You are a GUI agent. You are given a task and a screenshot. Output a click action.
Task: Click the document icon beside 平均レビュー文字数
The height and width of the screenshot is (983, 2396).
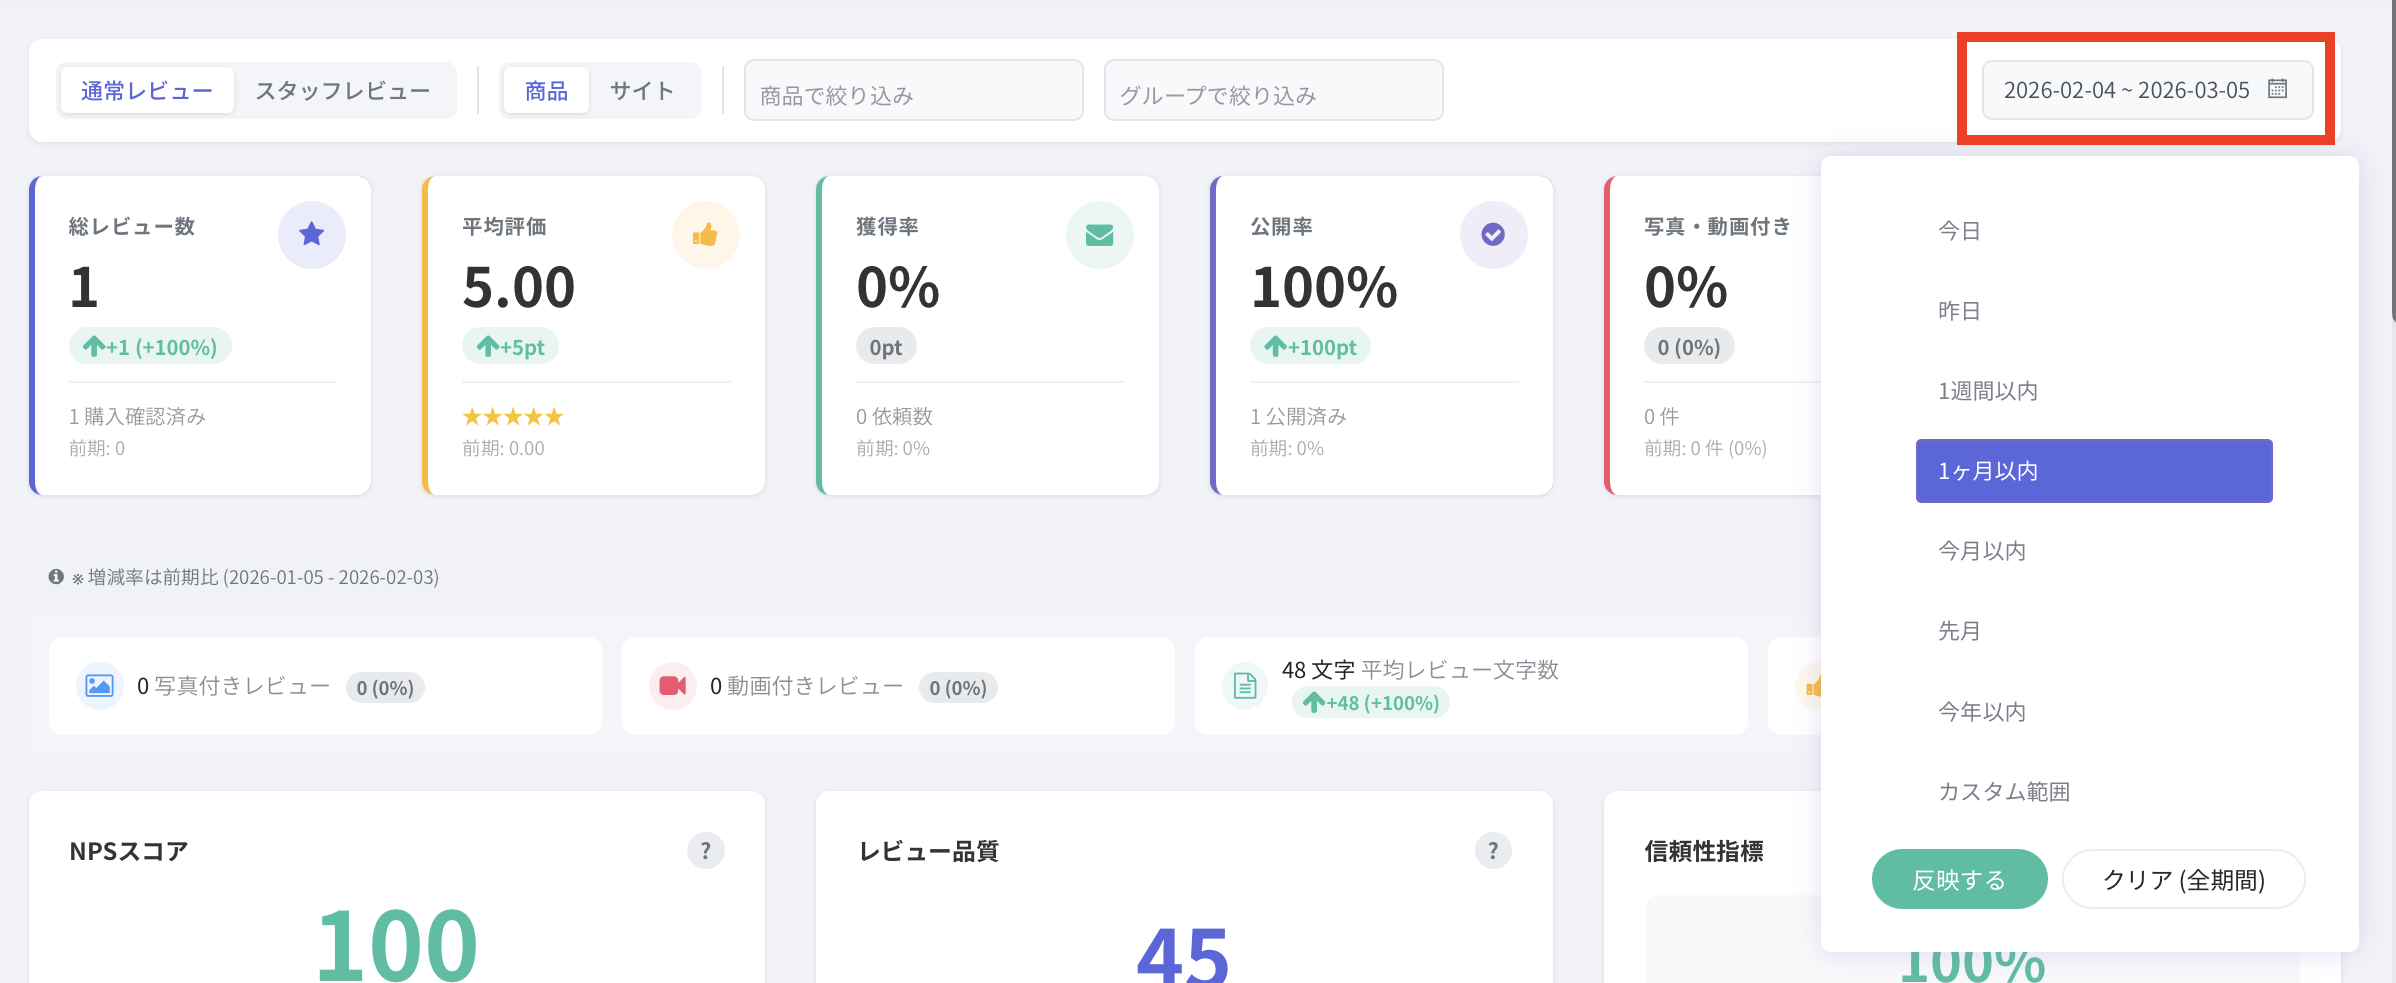[x=1245, y=686]
